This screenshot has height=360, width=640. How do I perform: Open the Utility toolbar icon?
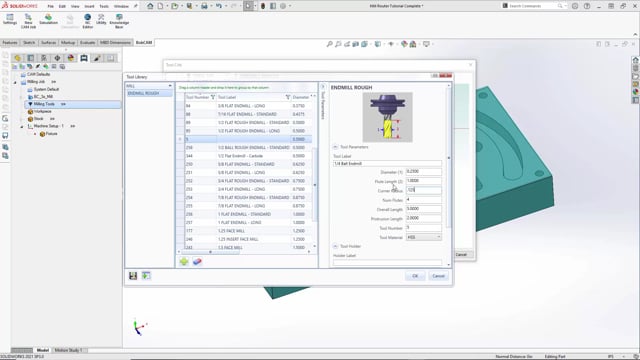point(101,19)
